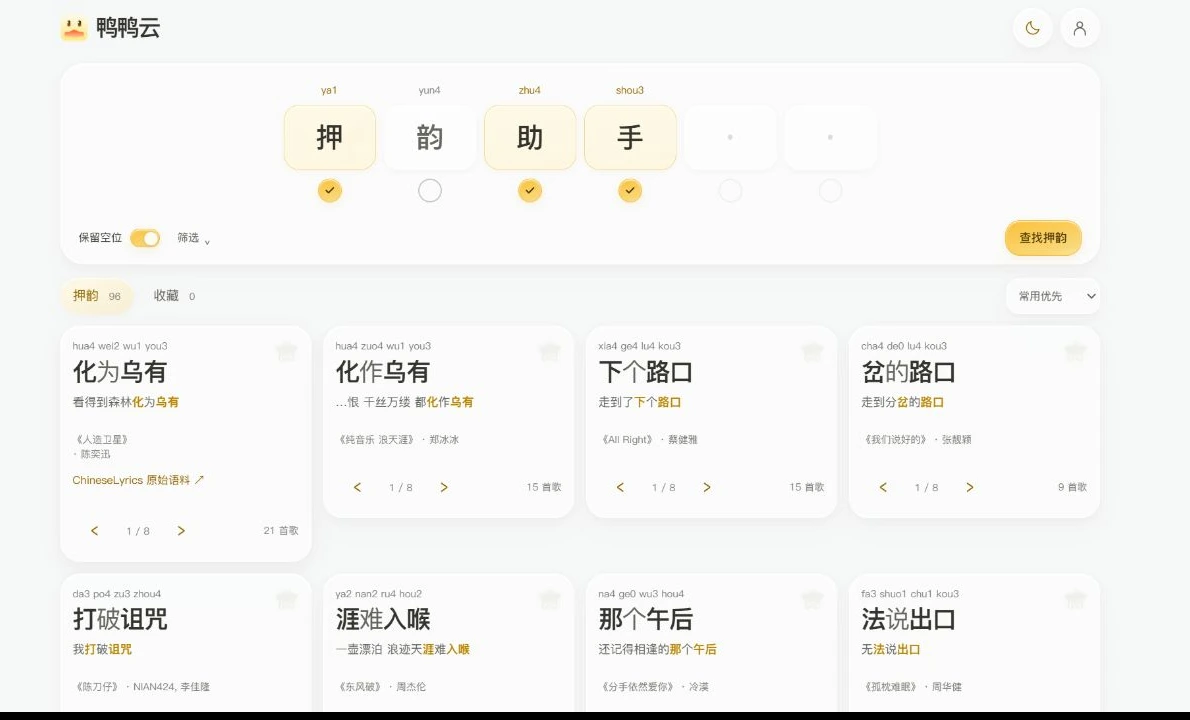Click the 打破诅咒 result heading
Image resolution: width=1190 pixels, height=720 pixels.
tap(120, 619)
